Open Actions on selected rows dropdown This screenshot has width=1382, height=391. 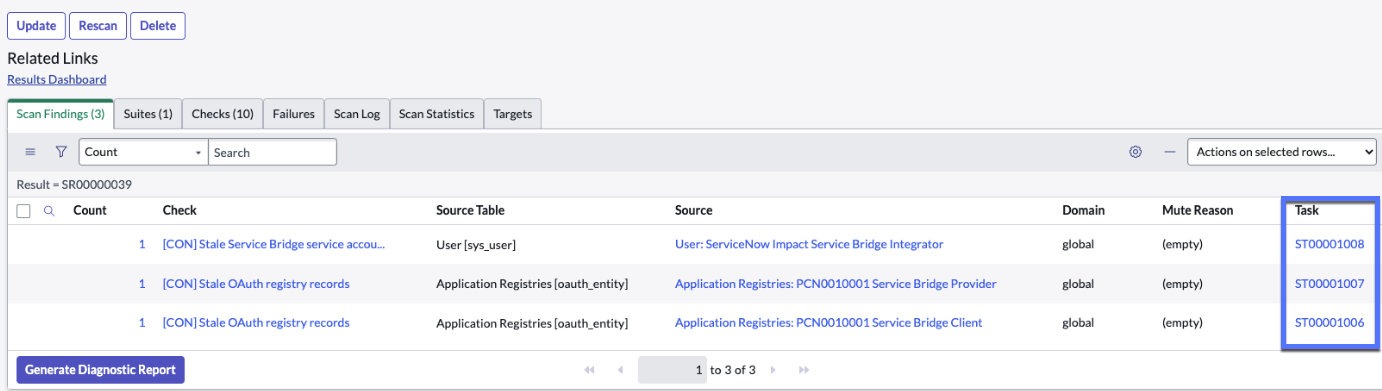click(x=1281, y=152)
